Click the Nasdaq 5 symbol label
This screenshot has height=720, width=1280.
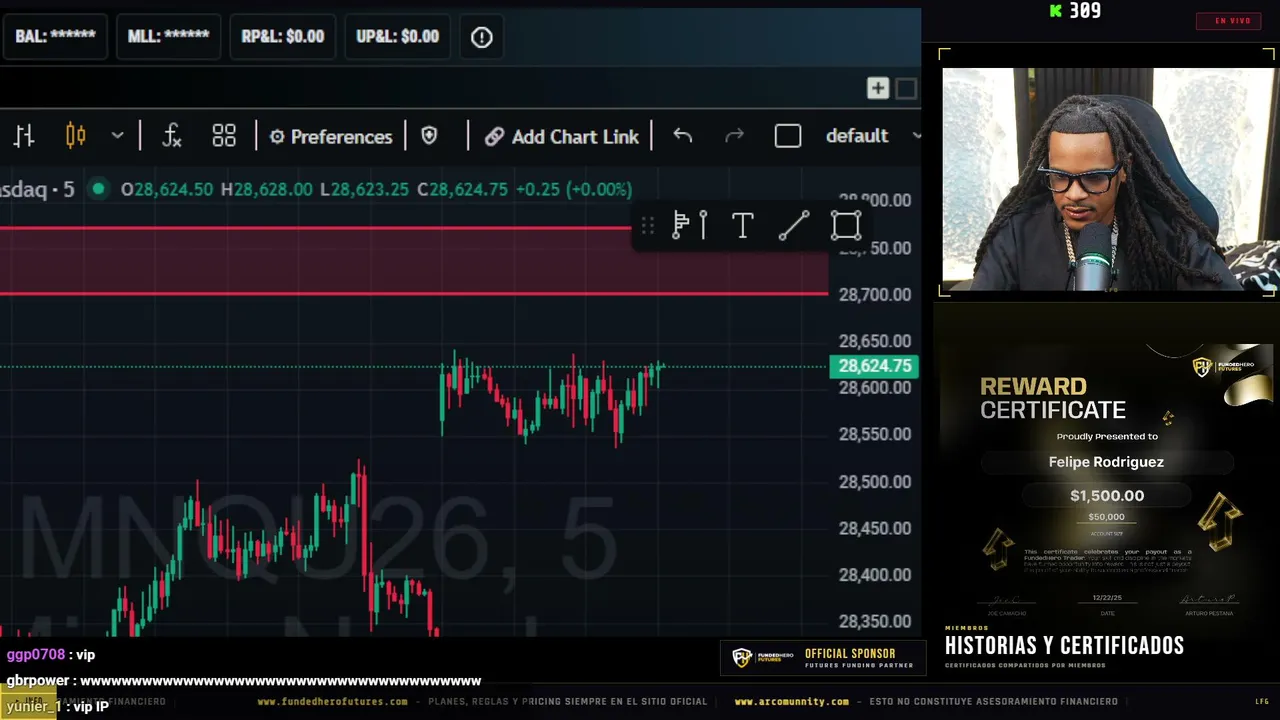click(37, 189)
